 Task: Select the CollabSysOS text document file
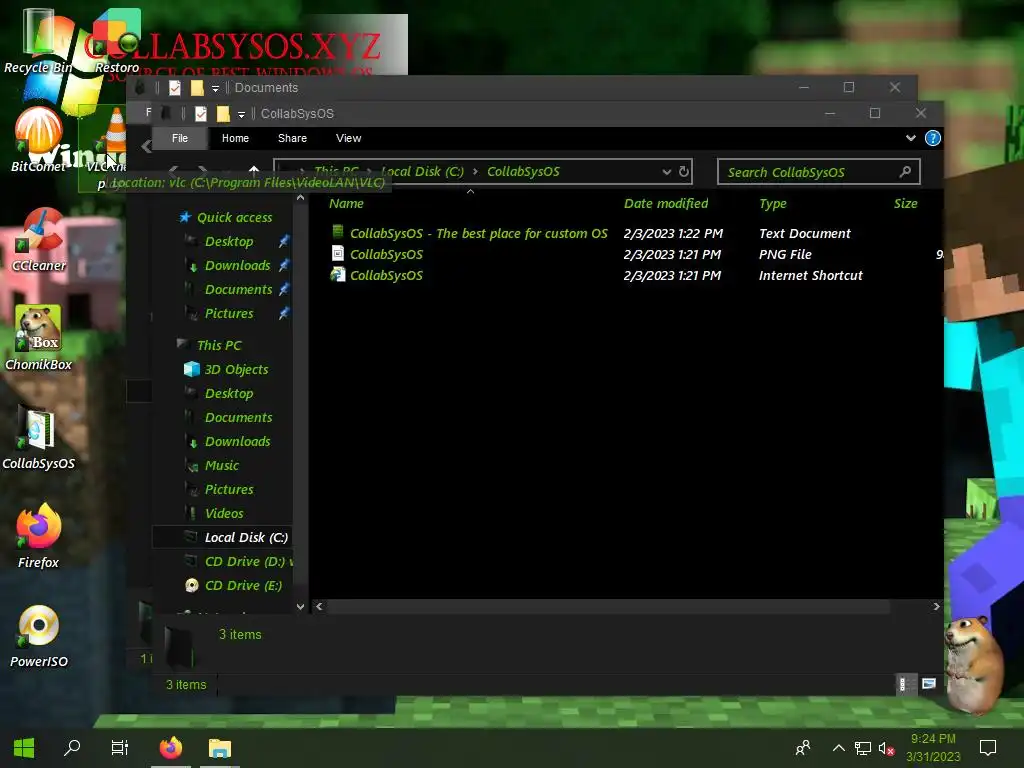click(x=479, y=233)
